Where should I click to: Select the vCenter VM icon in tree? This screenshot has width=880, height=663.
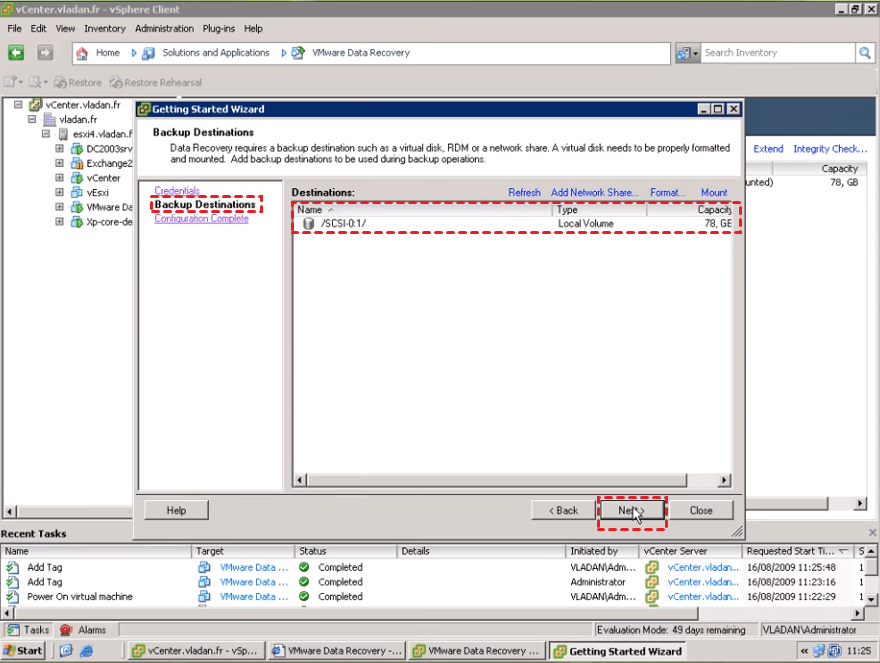click(x=76, y=178)
